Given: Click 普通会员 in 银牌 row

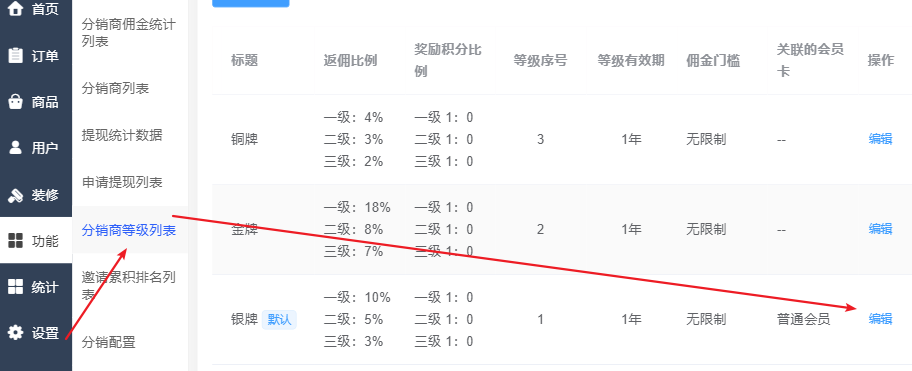Looking at the screenshot, I should [x=803, y=319].
